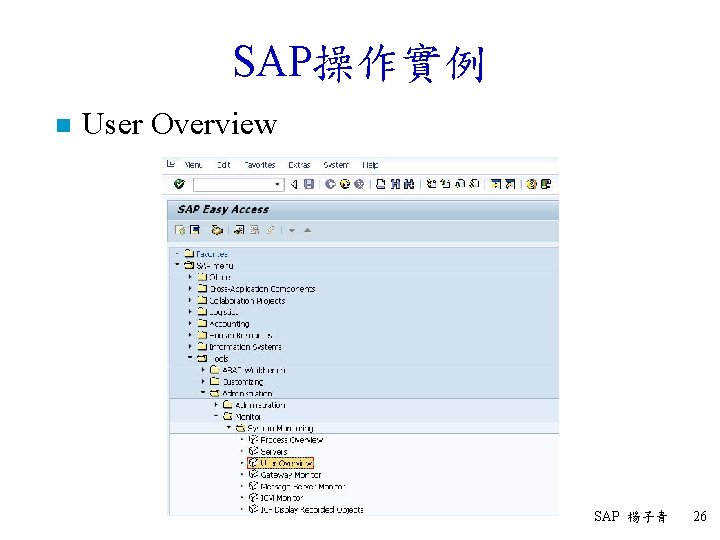This screenshot has width=720, height=540.
Task: Click the SAP Business Workplace icon
Action: pyautogui.click(x=217, y=230)
